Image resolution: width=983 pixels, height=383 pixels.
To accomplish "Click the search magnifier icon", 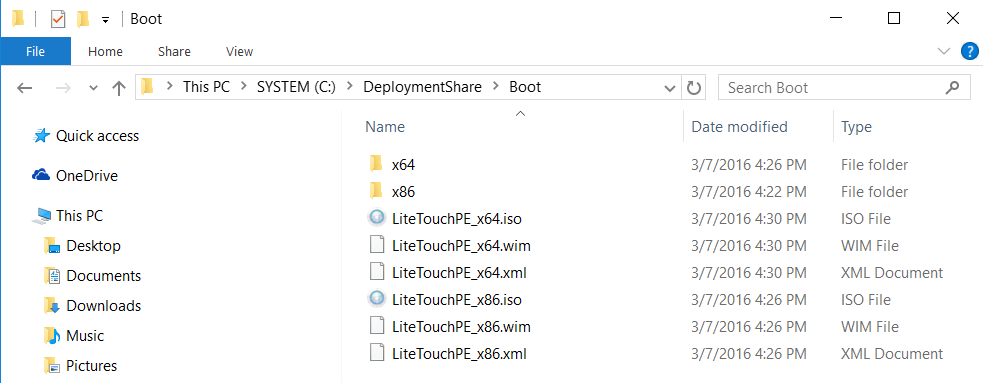I will [952, 87].
